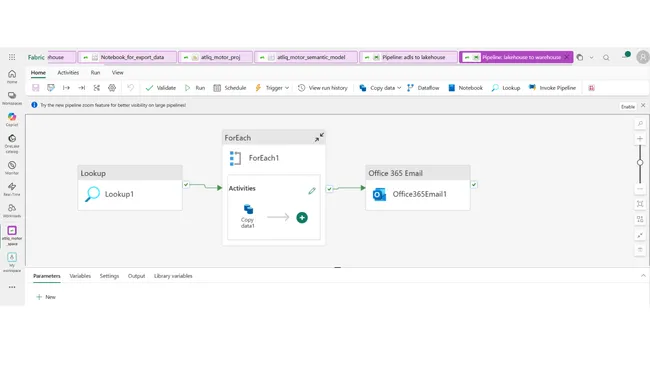Image resolution: width=650 pixels, height=366 pixels.
Task: Click the Schedule button
Action: (230, 88)
